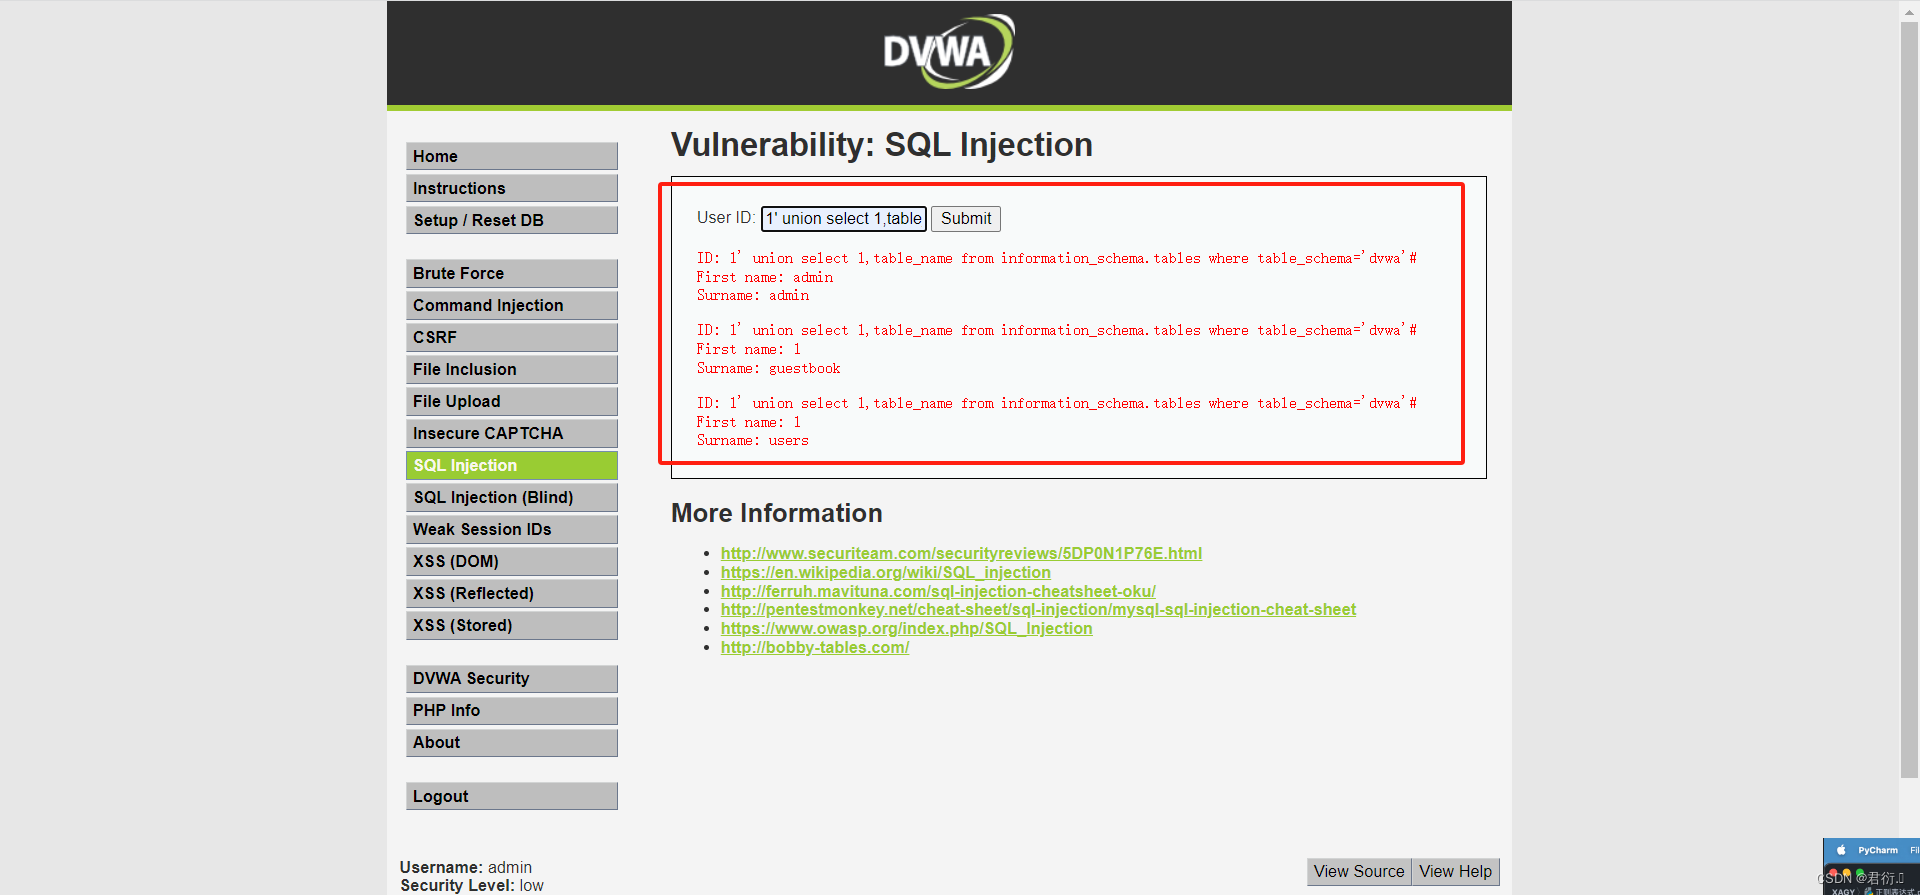Click the 'More Information' heading
The height and width of the screenshot is (895, 1920).
point(776,513)
